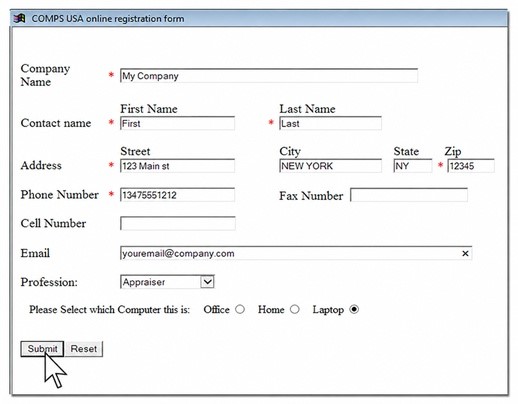Click the Fax Number label
The width and height of the screenshot is (518, 404).
(311, 196)
